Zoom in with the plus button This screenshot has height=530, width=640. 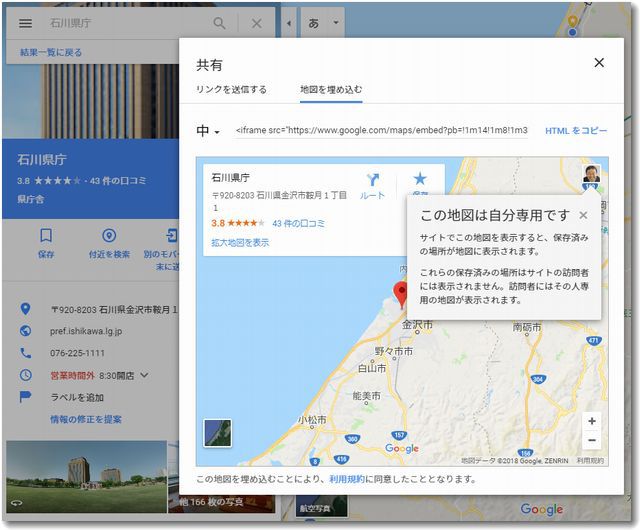click(592, 421)
